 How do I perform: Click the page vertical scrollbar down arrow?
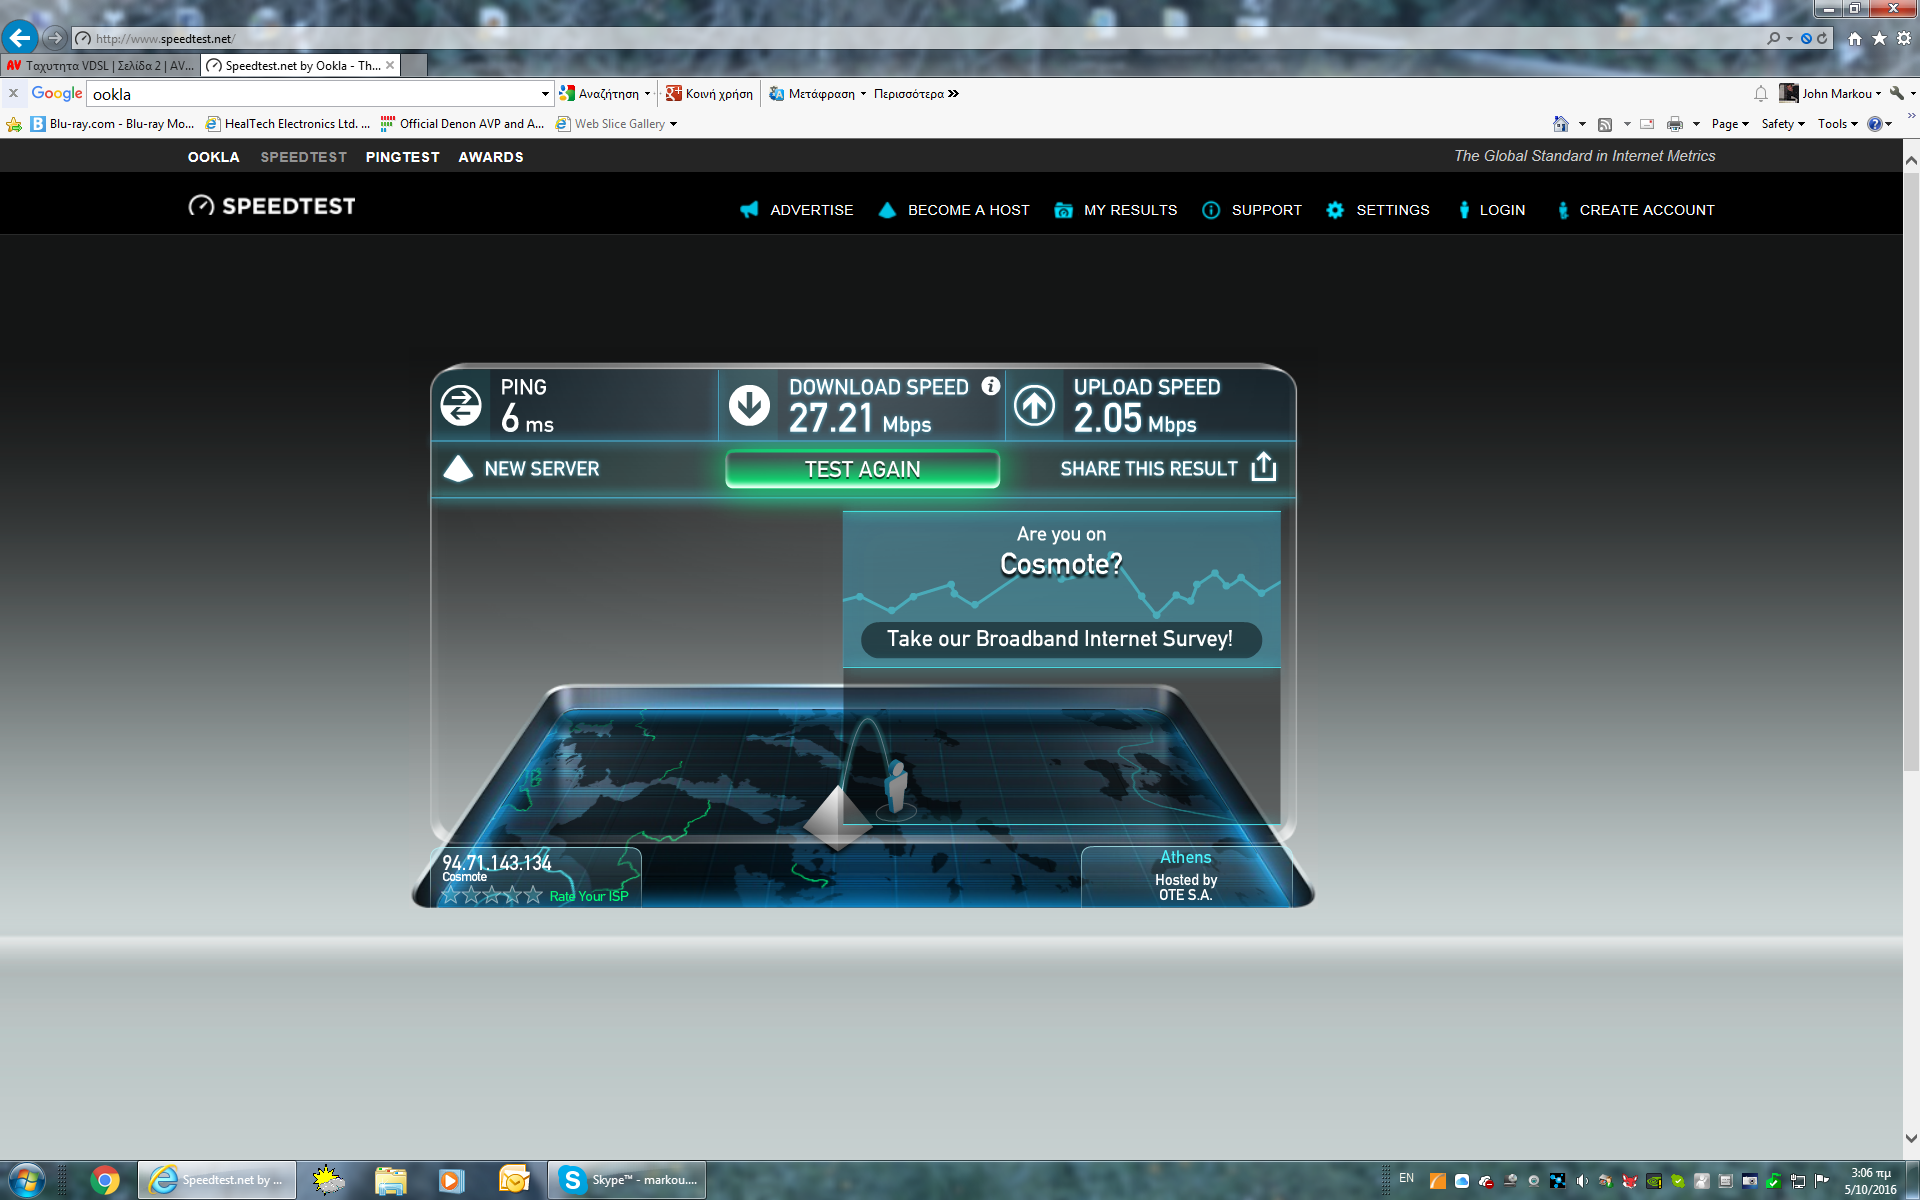click(1911, 1138)
